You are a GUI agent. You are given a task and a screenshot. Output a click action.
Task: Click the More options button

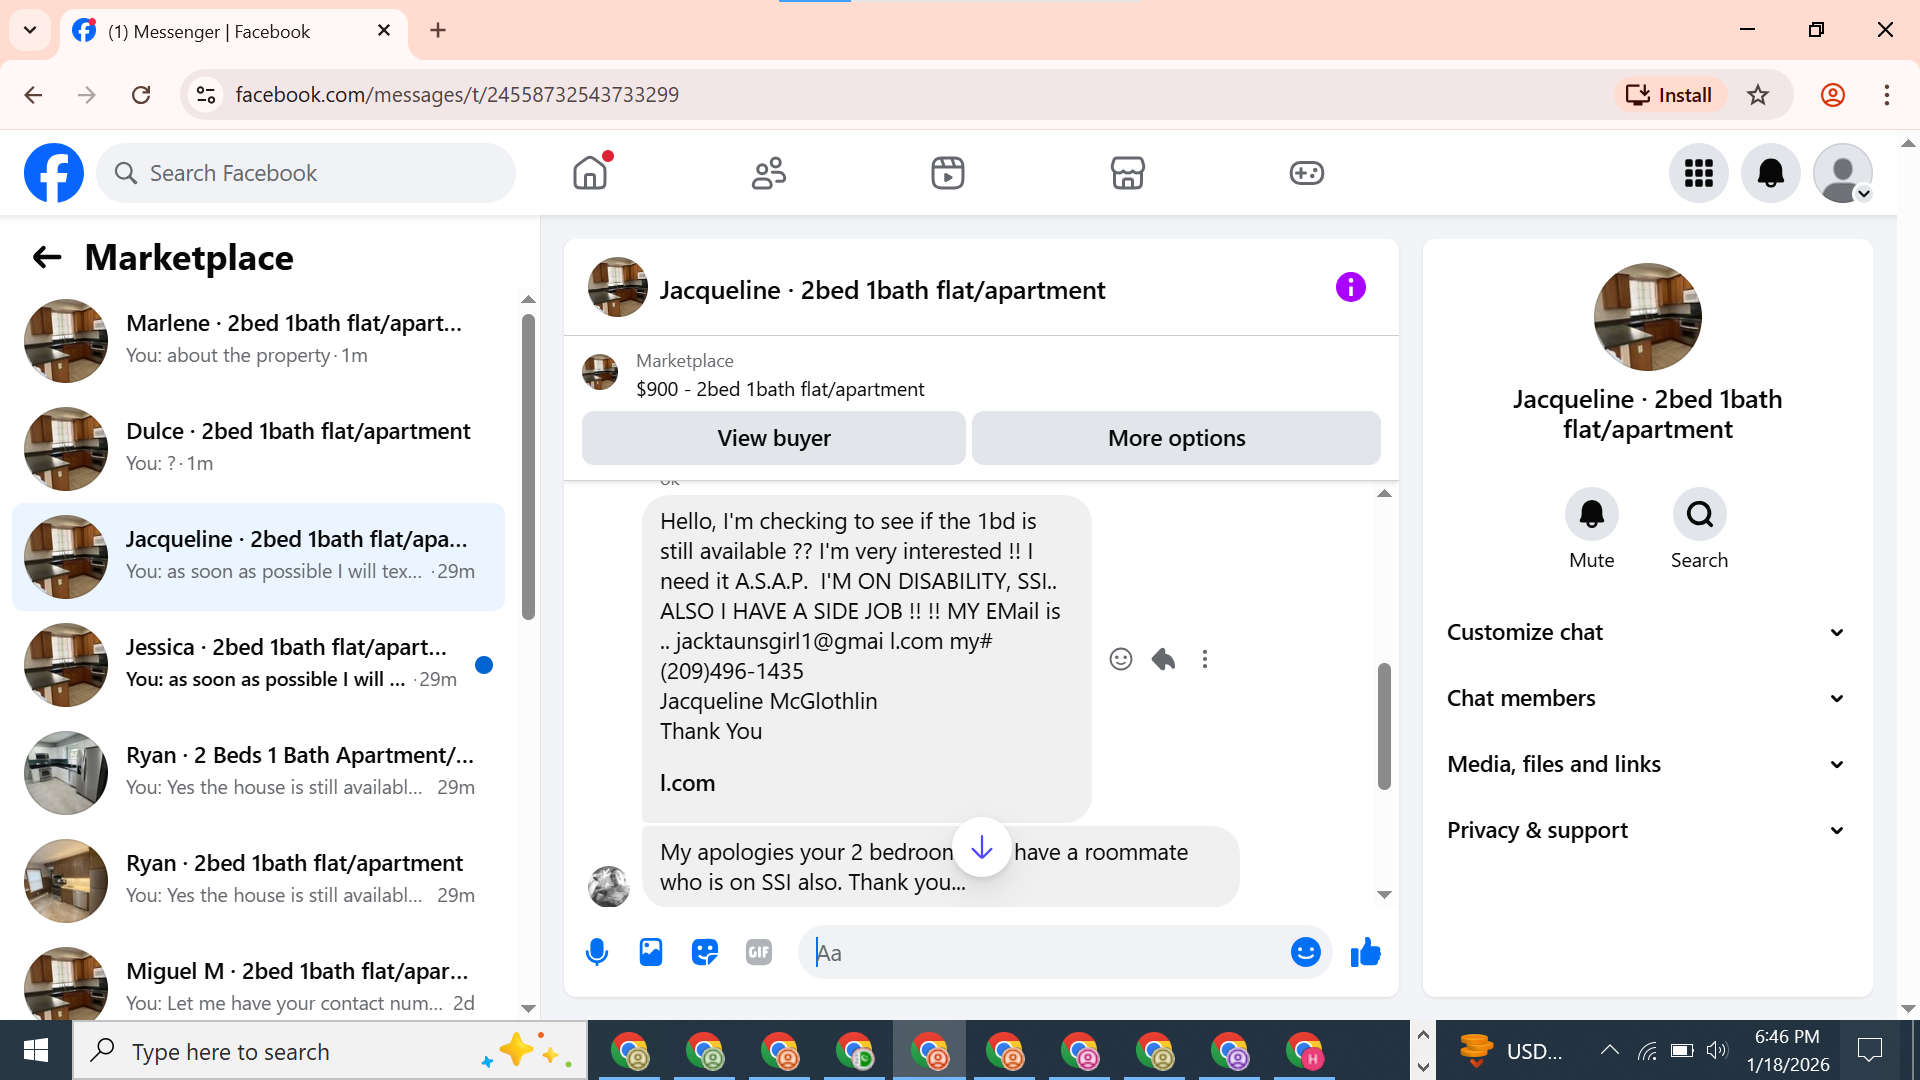click(1176, 438)
